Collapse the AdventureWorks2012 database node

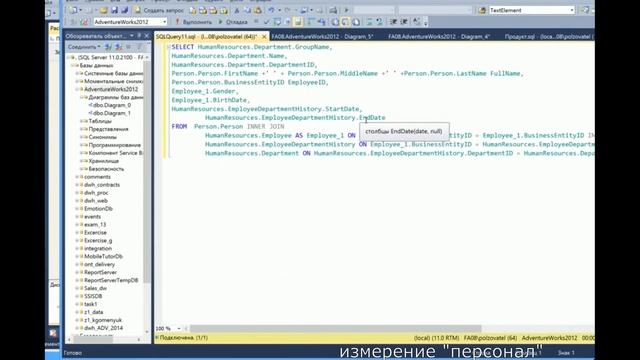78,89
